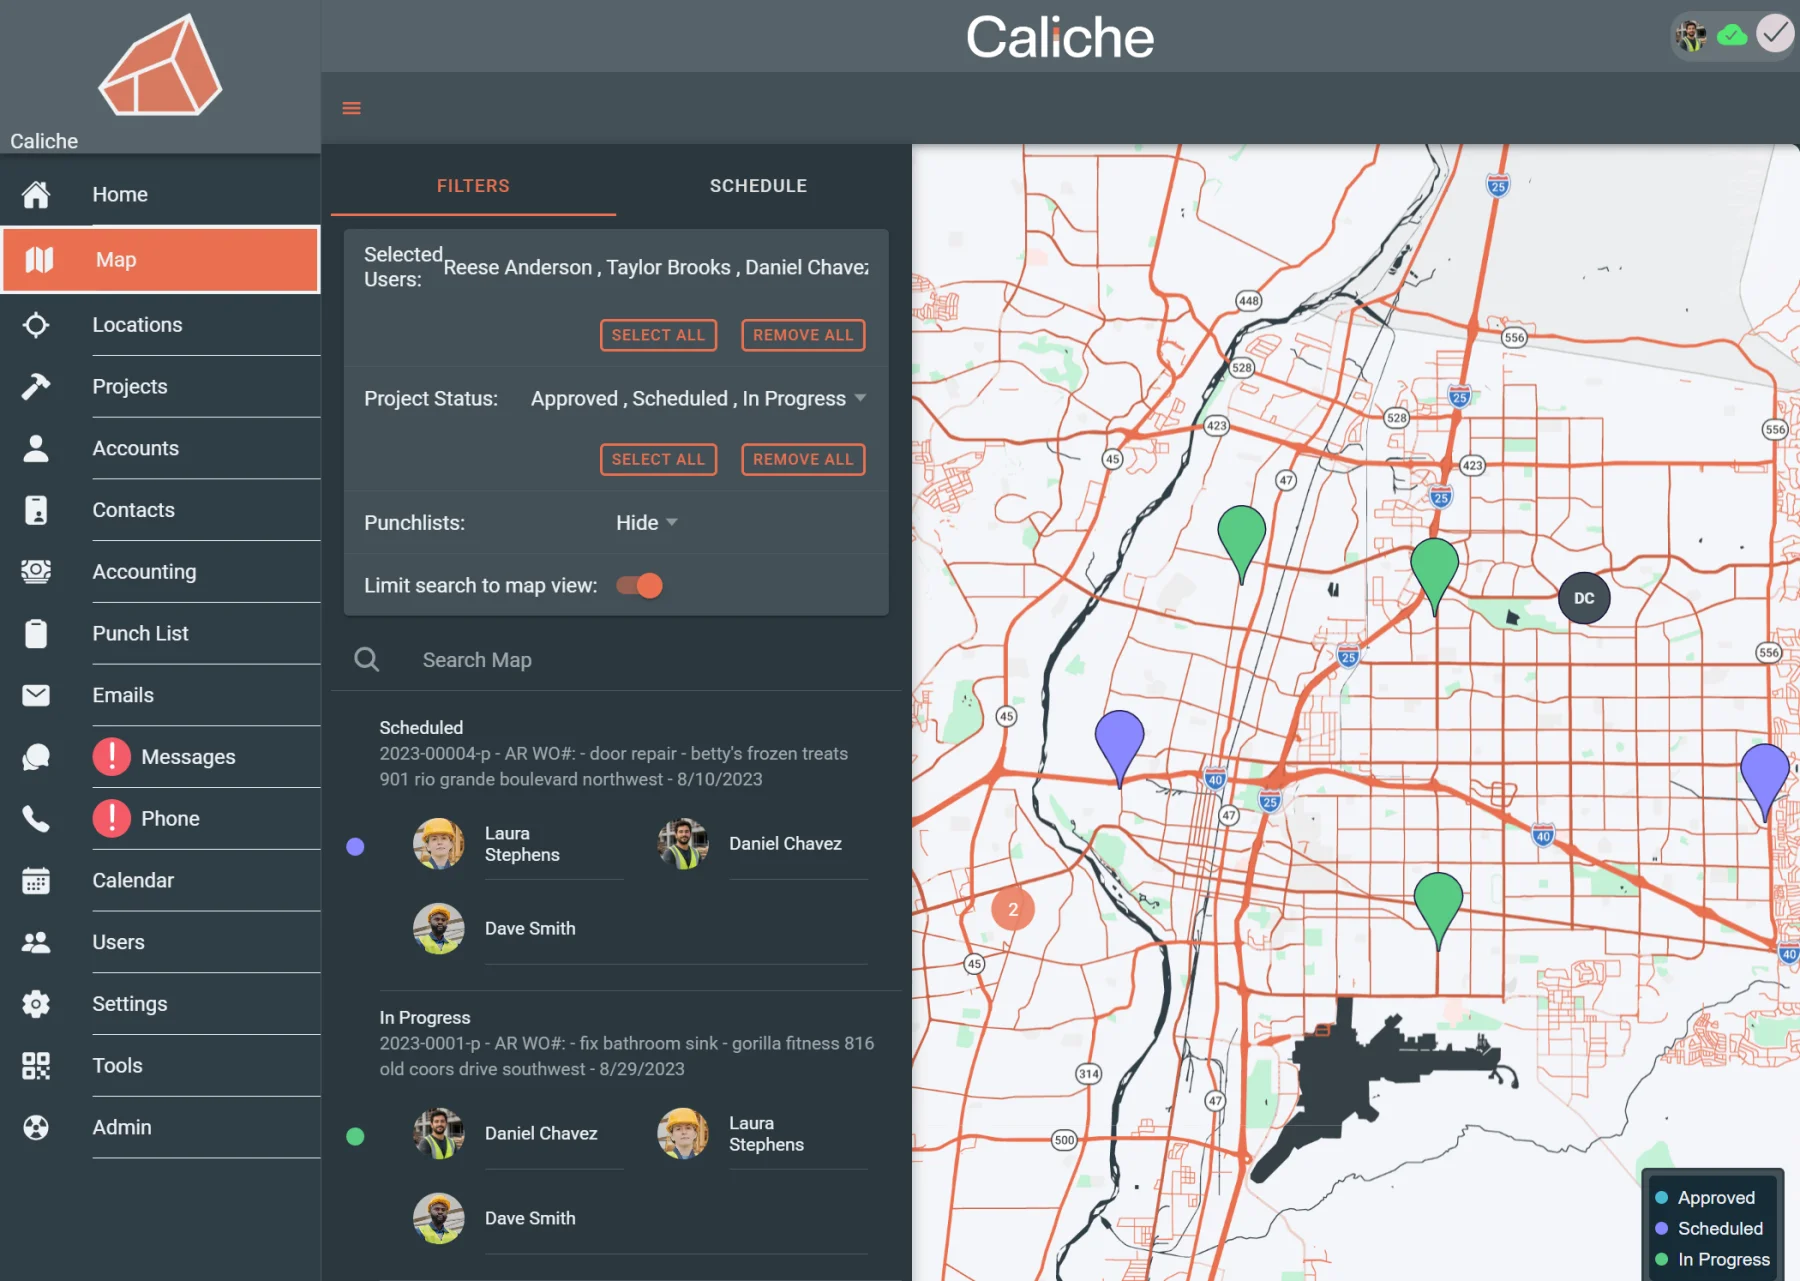This screenshot has height=1281, width=1800.
Task: Expand the Project Status dropdown
Action: (698, 398)
